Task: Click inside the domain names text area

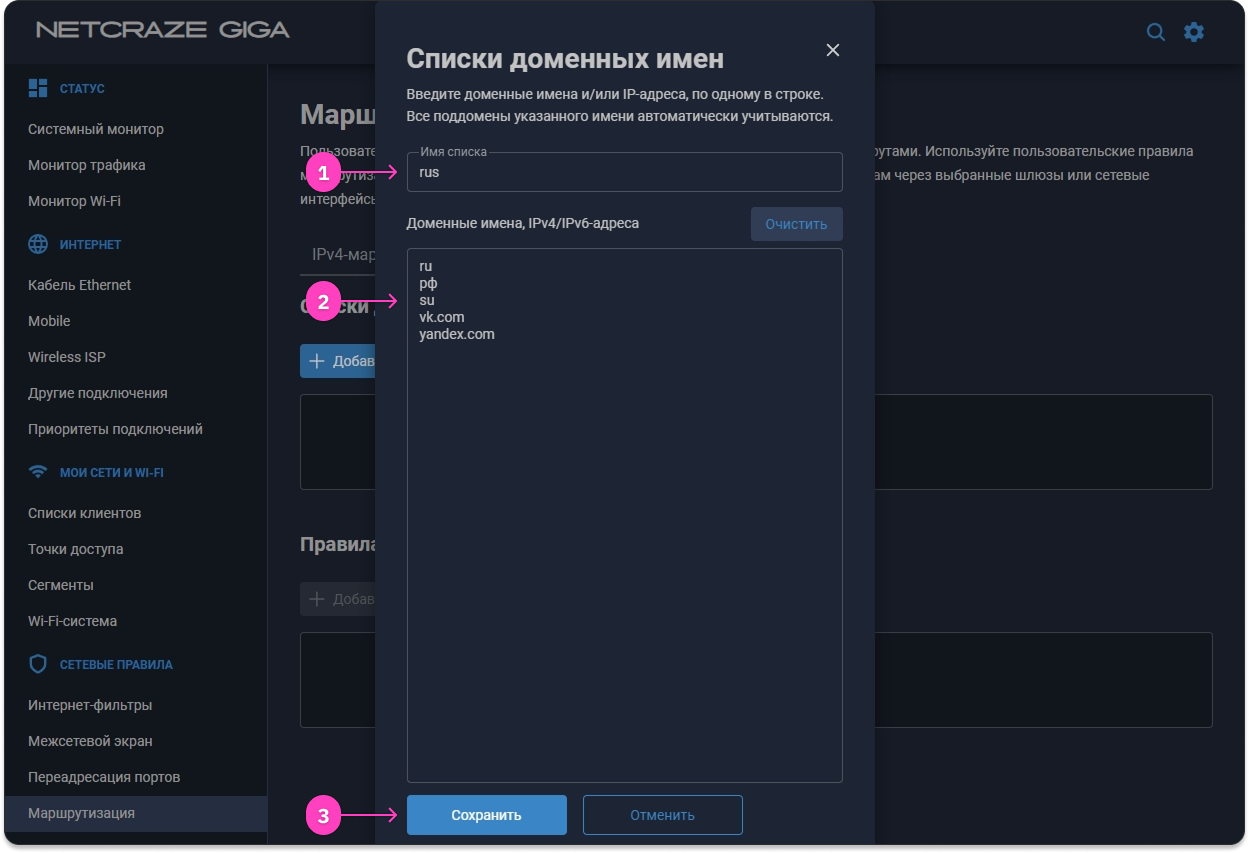Action: (x=624, y=550)
